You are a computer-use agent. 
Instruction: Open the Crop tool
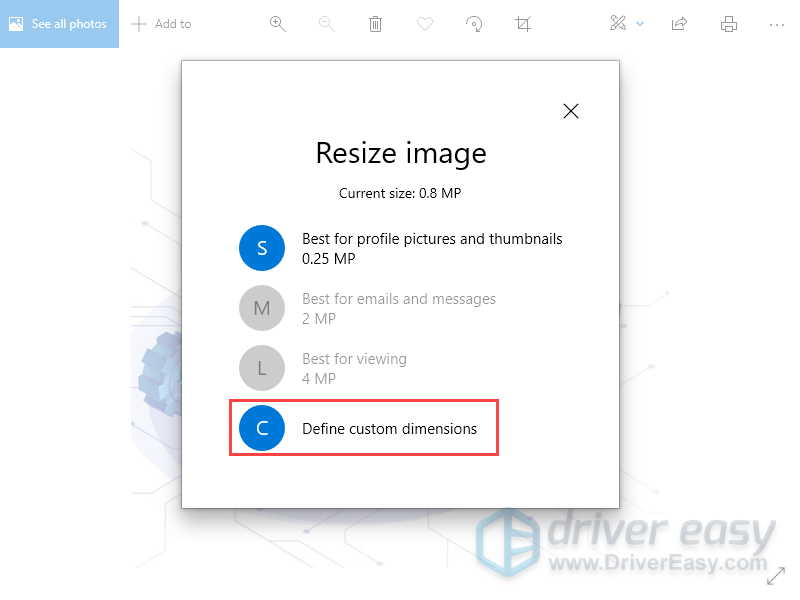point(522,23)
